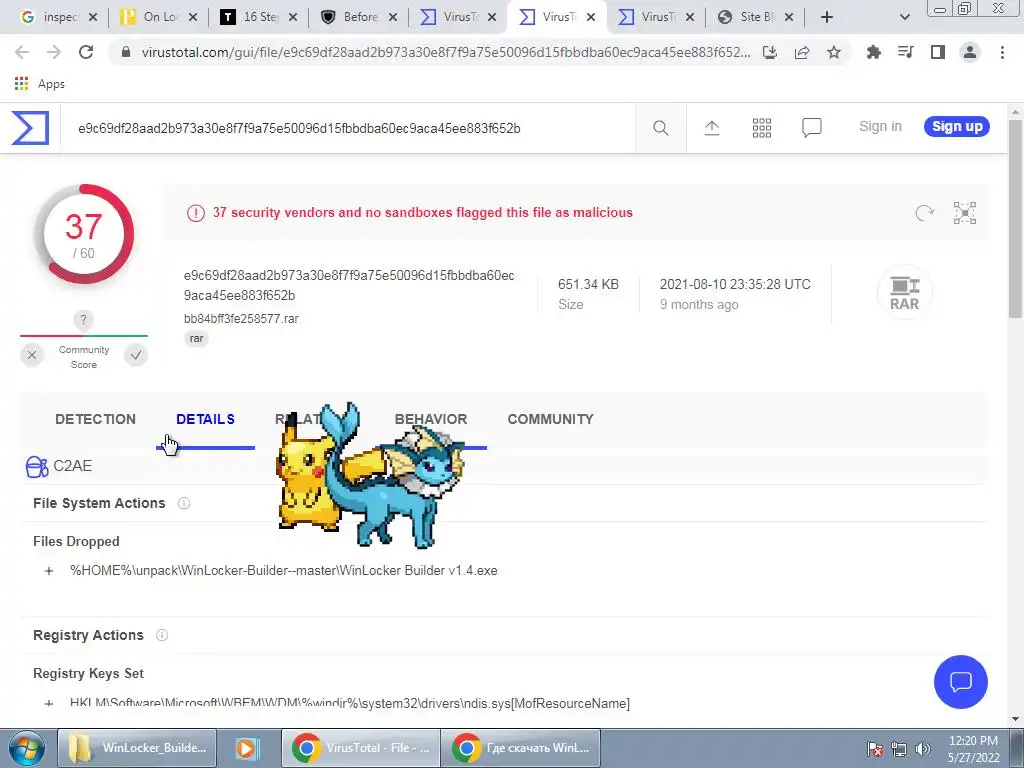Click the VirusTotal logo

click(x=30, y=127)
